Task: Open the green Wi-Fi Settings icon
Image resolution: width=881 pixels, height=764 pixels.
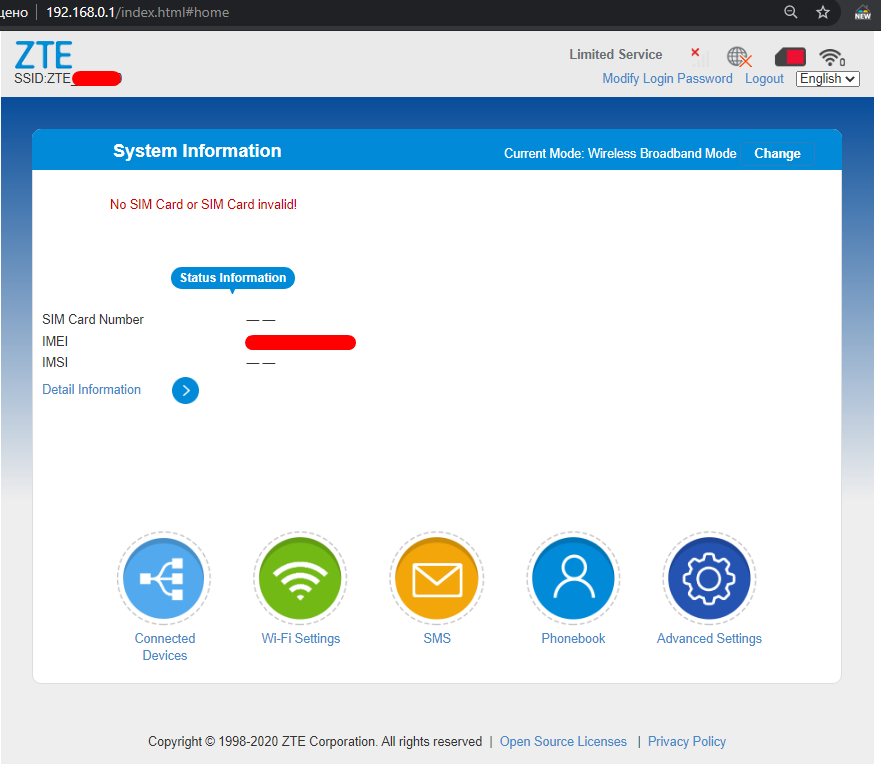Action: 300,578
